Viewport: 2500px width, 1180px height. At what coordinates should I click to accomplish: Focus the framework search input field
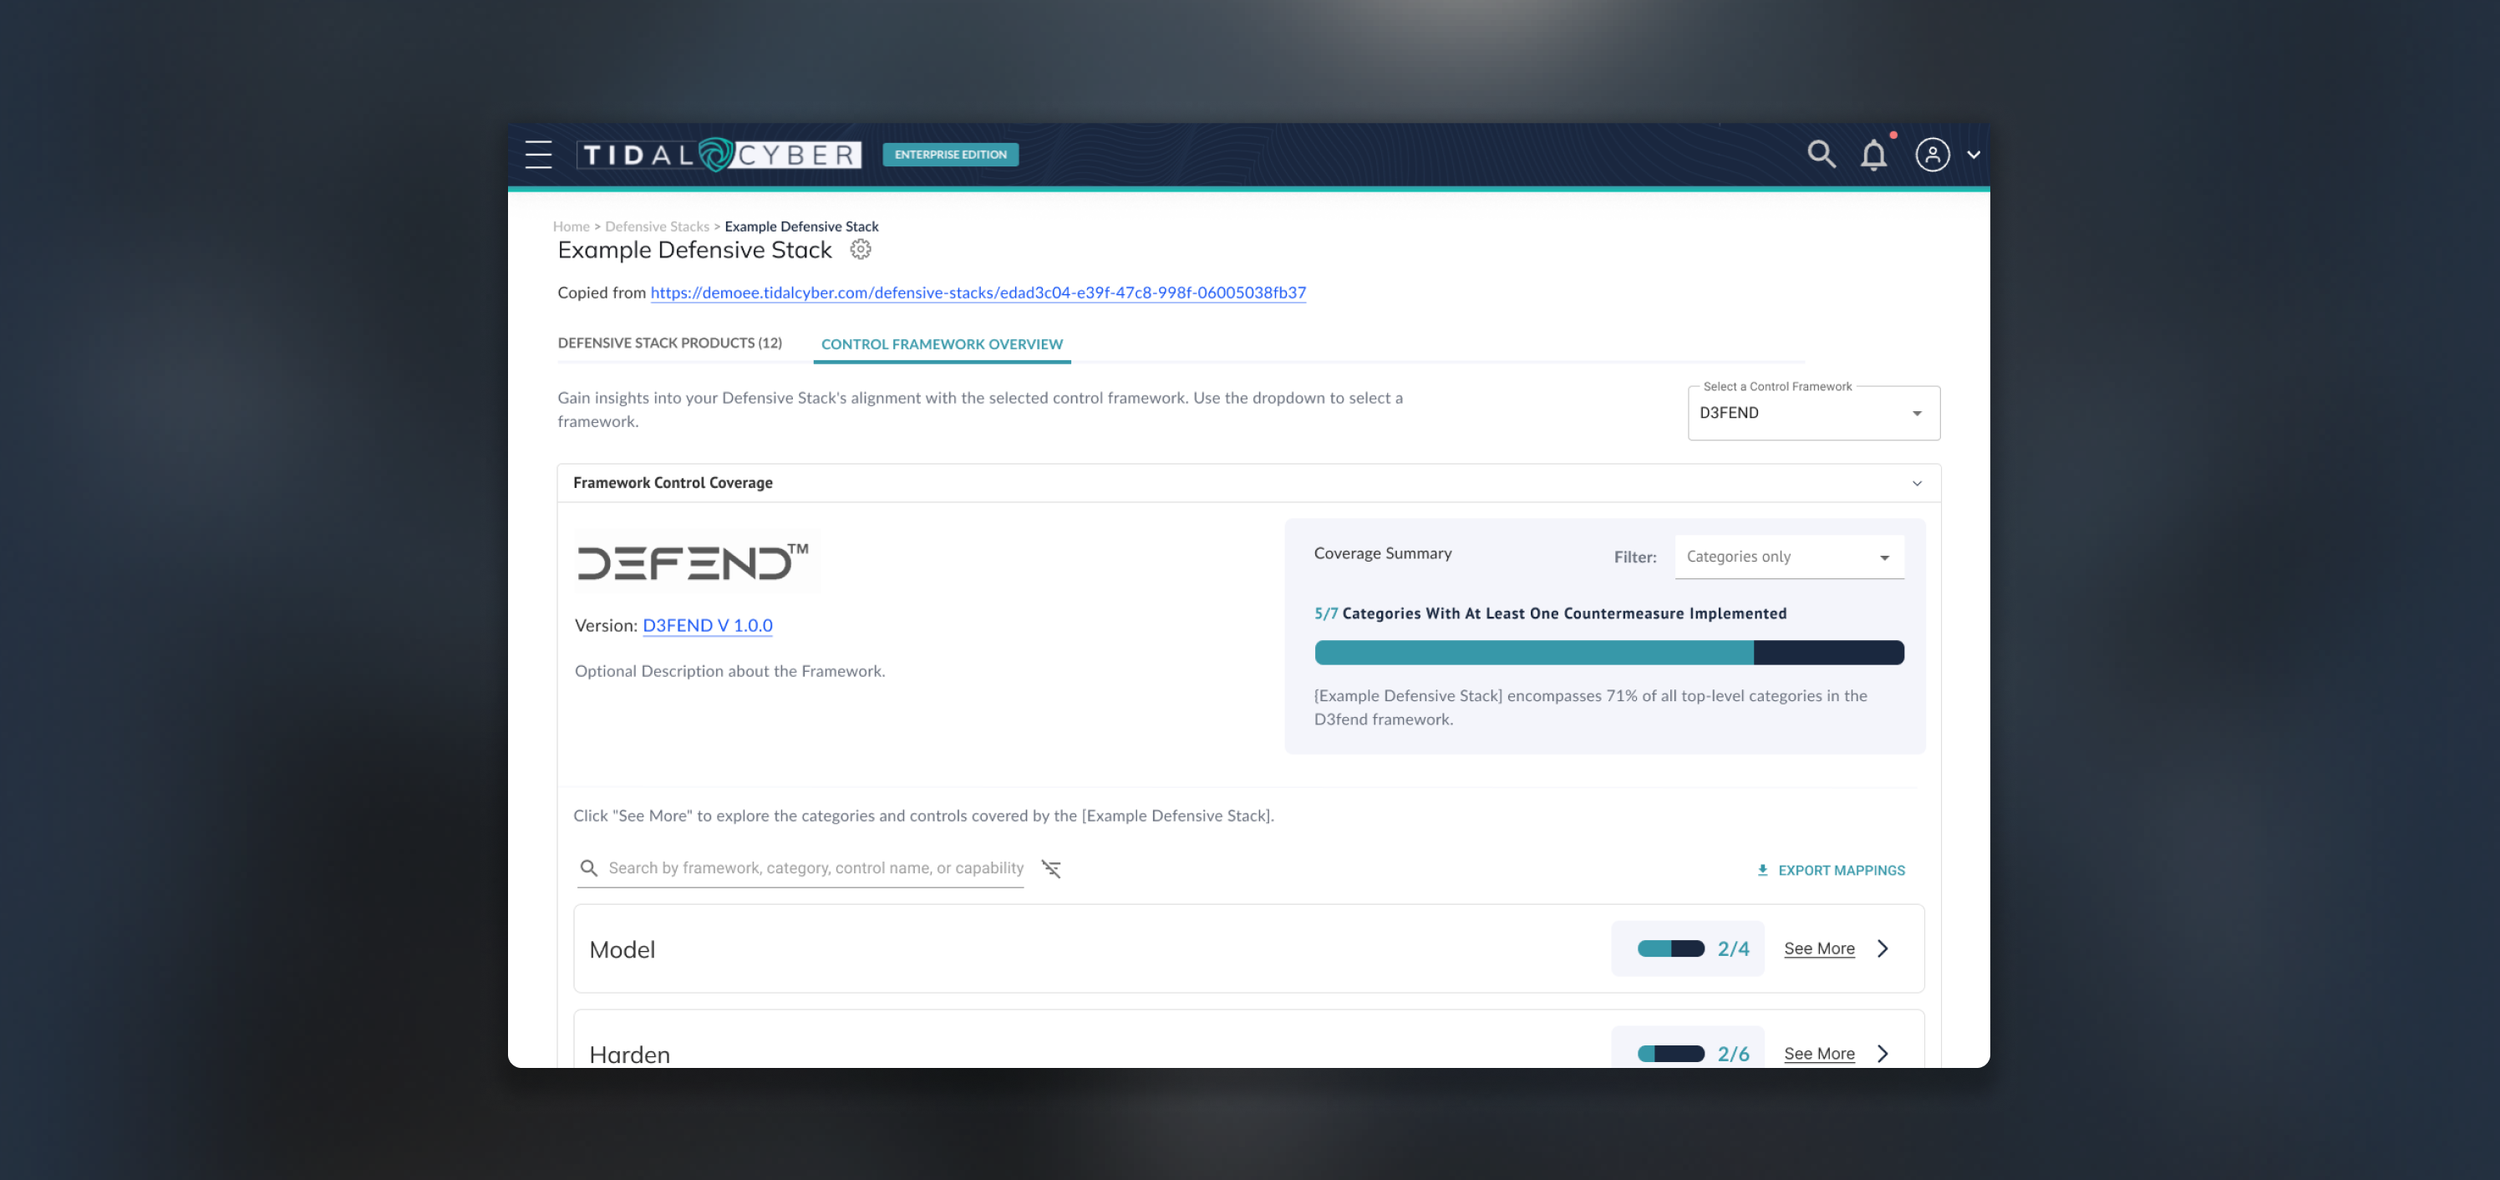click(x=814, y=868)
